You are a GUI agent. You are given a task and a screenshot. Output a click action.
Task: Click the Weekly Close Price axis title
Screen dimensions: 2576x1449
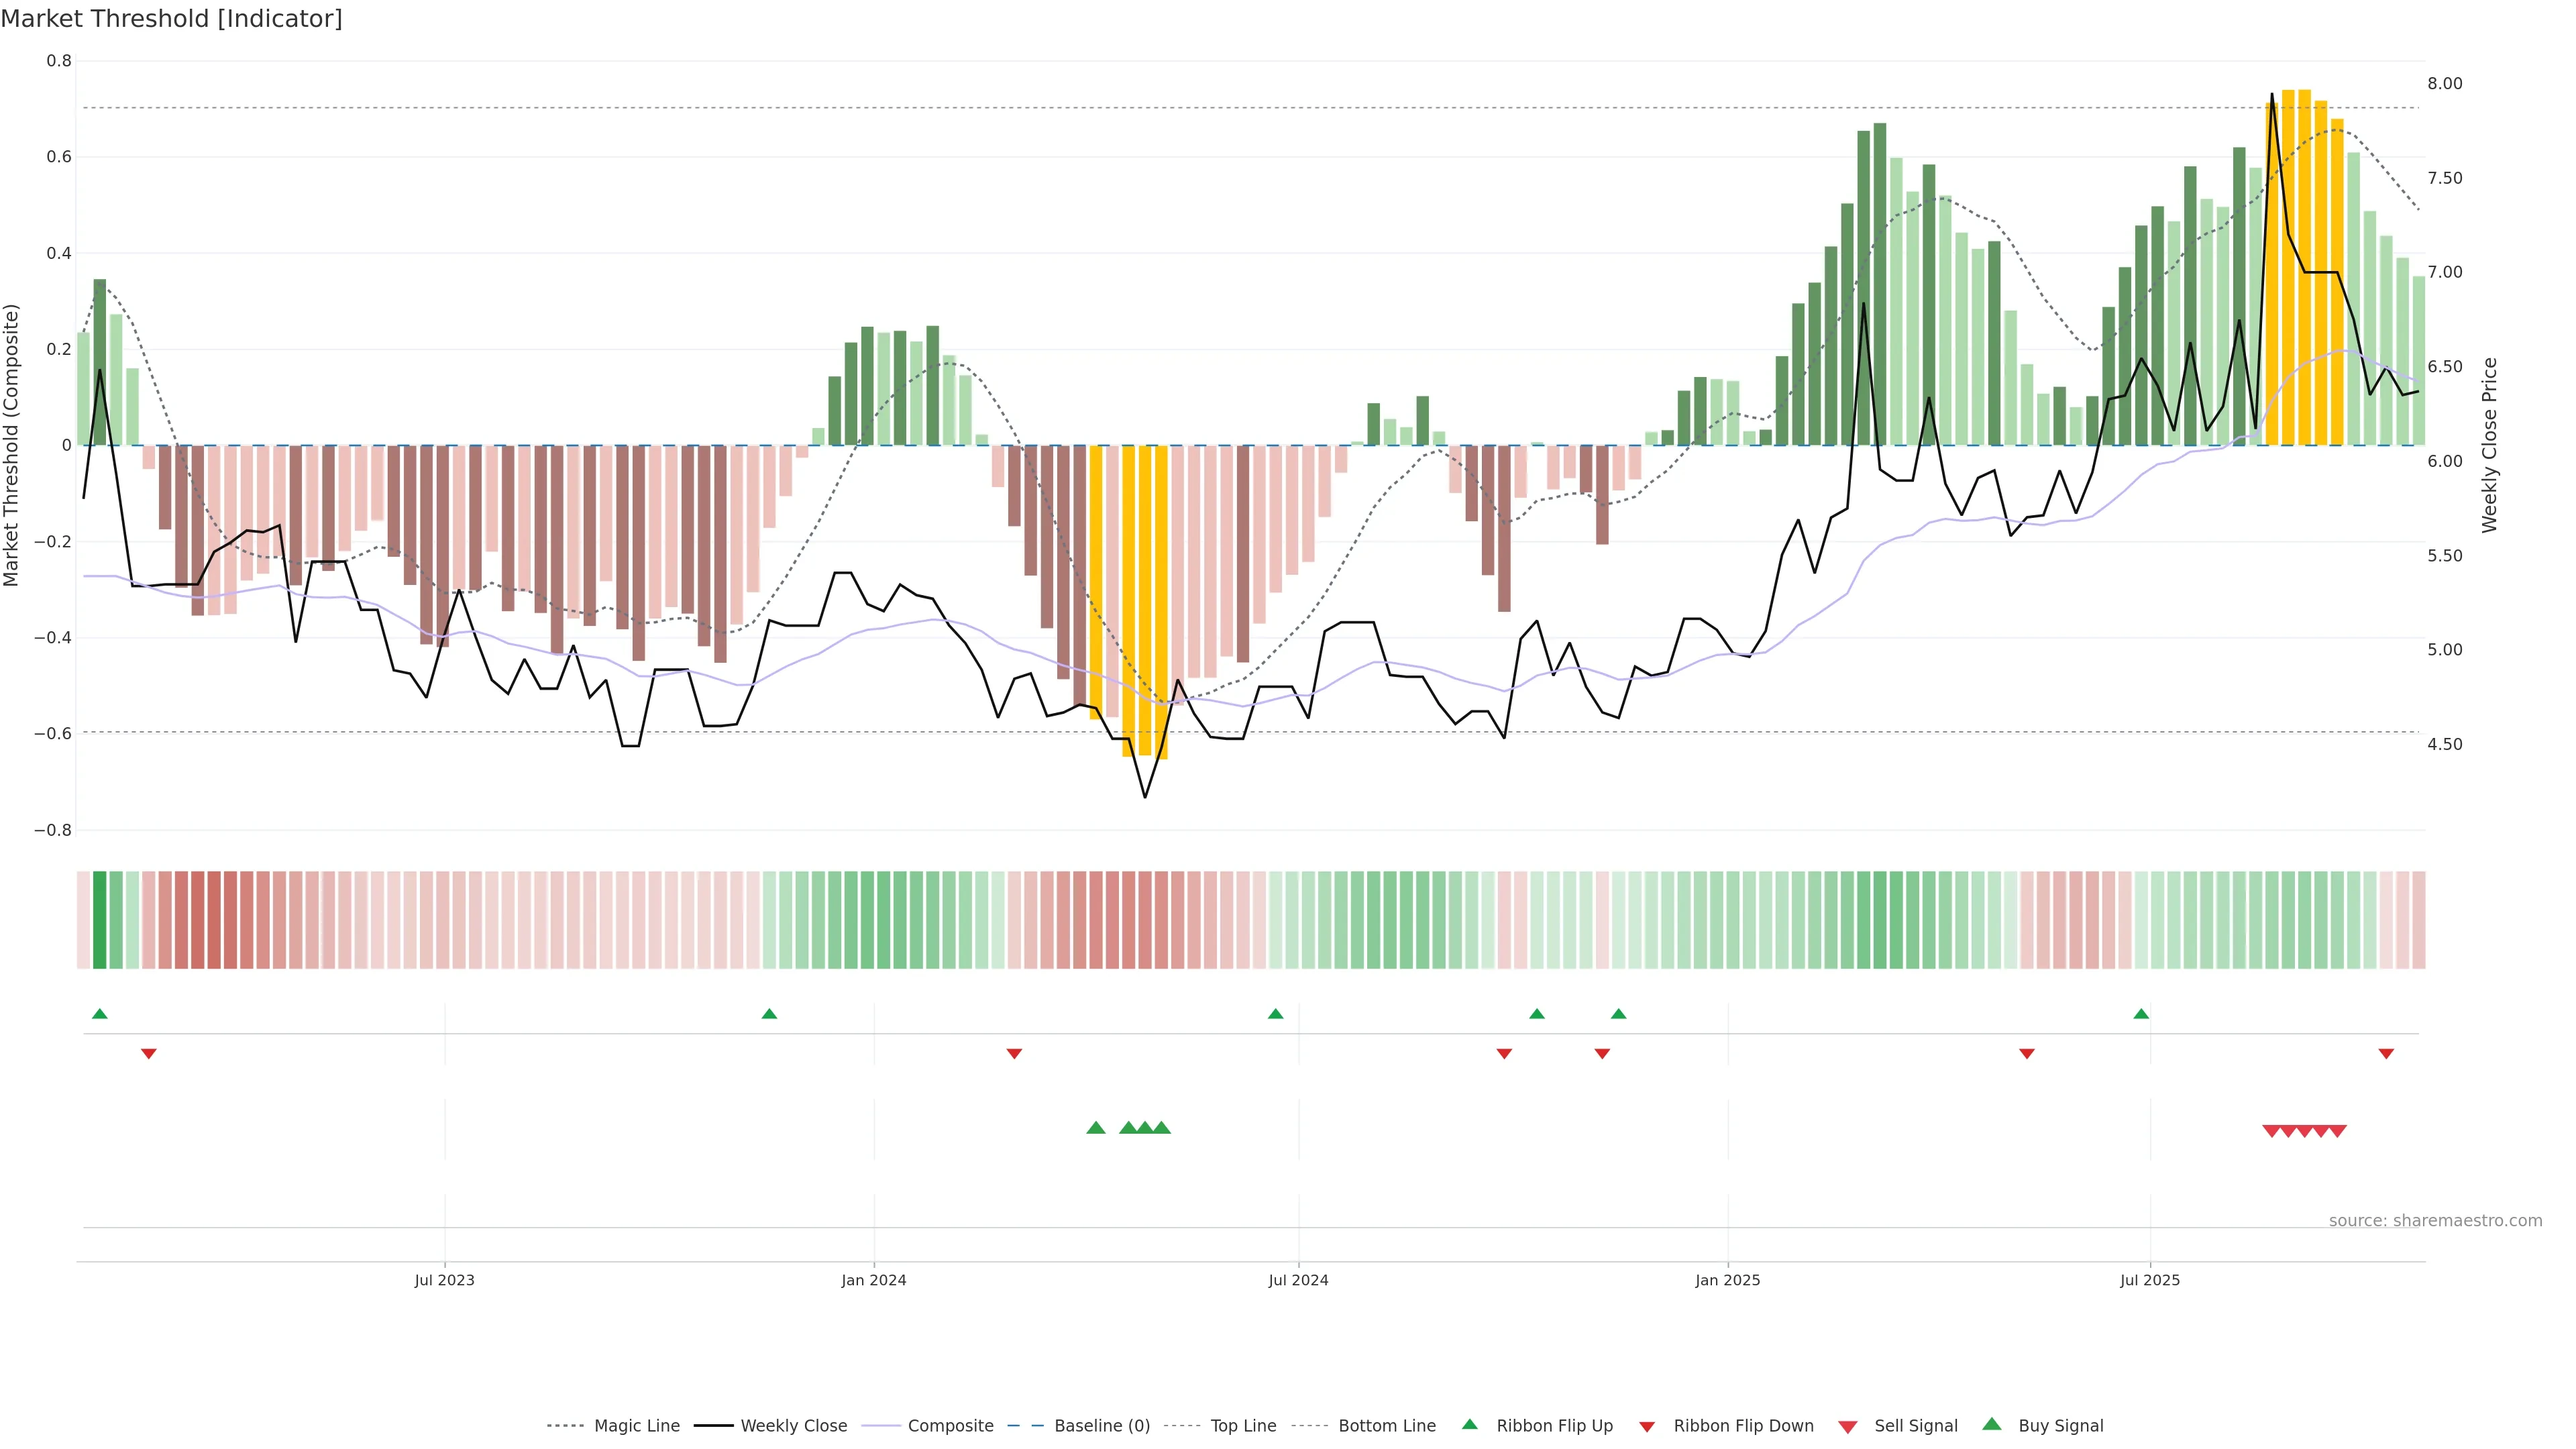click(2489, 445)
